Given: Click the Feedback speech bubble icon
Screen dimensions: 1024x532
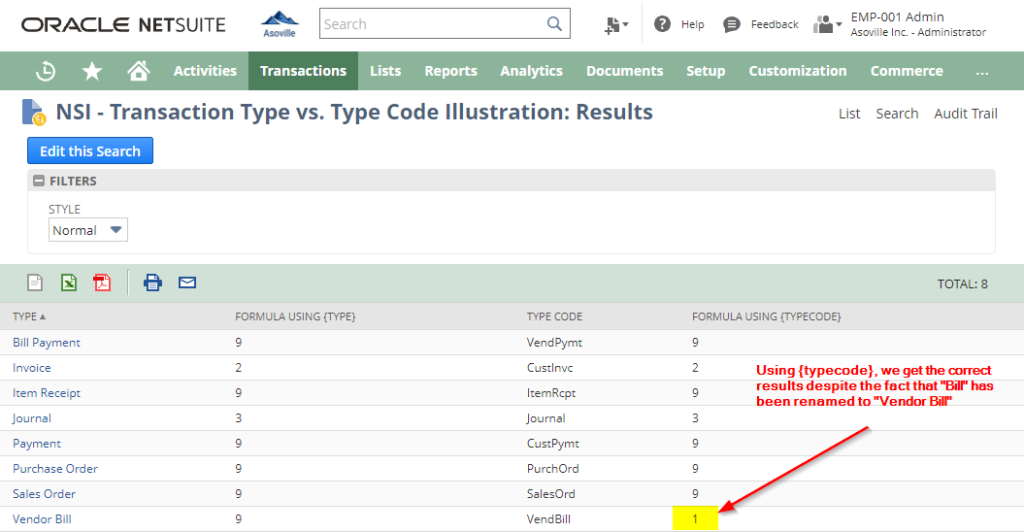Looking at the screenshot, I should (731, 25).
